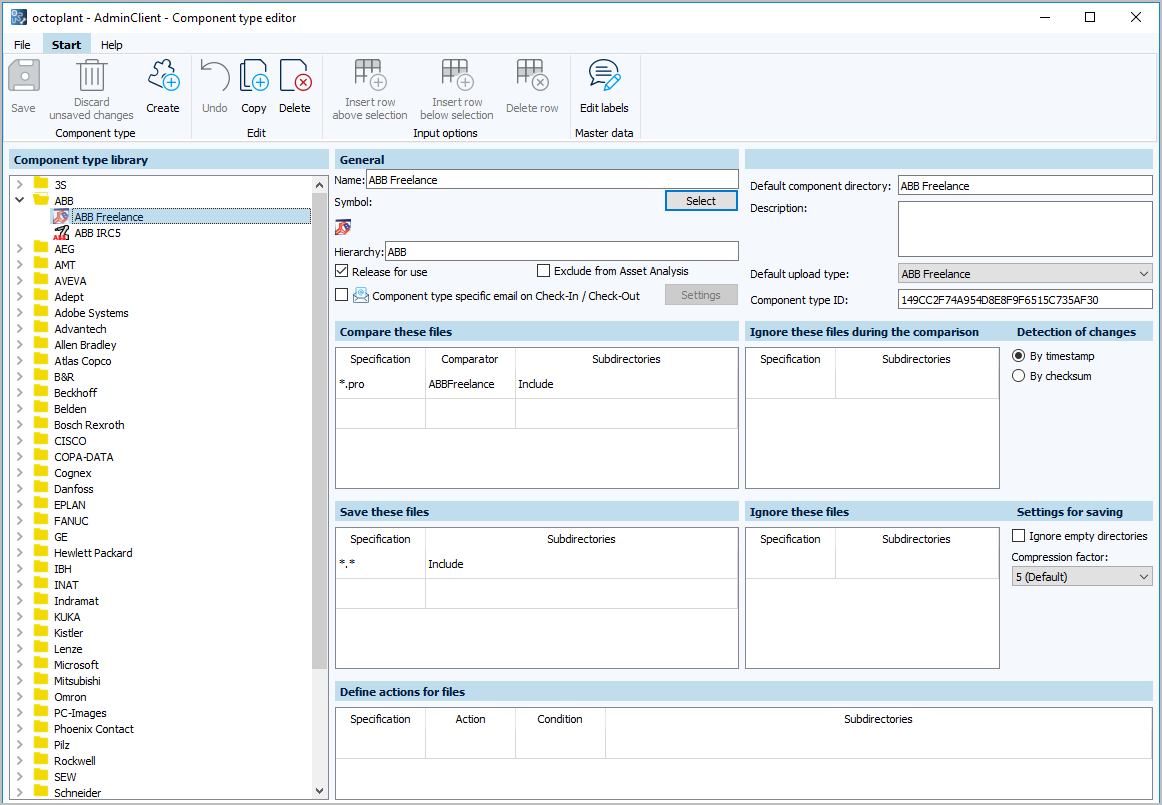Viewport: 1162px width, 805px height.
Task: Open the Help menu
Action: (x=112, y=44)
